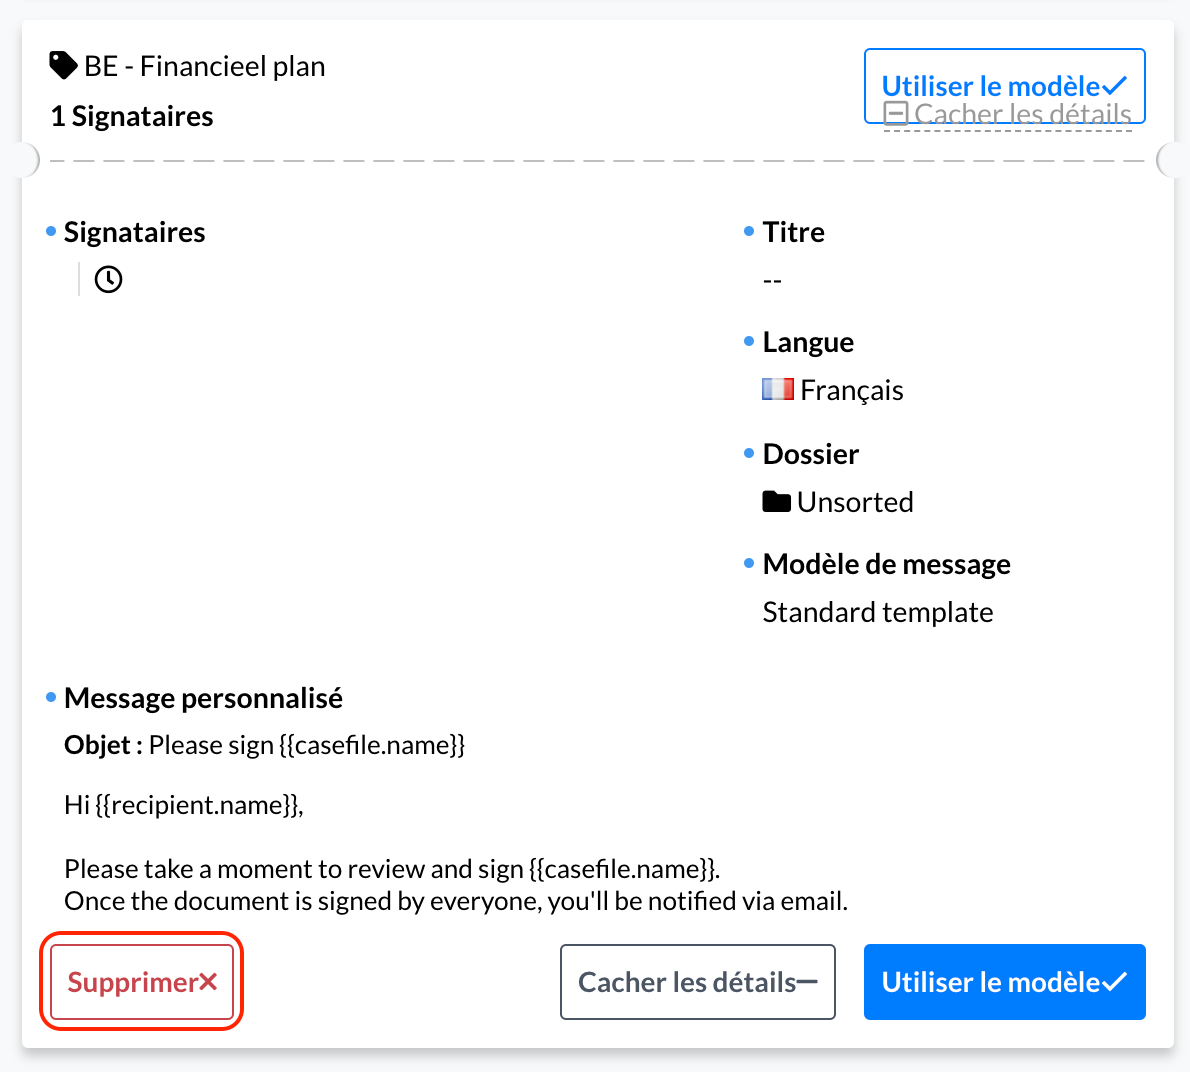Click top outlined Utiliser le modèle button
This screenshot has height=1072, width=1190.
click(x=1004, y=86)
